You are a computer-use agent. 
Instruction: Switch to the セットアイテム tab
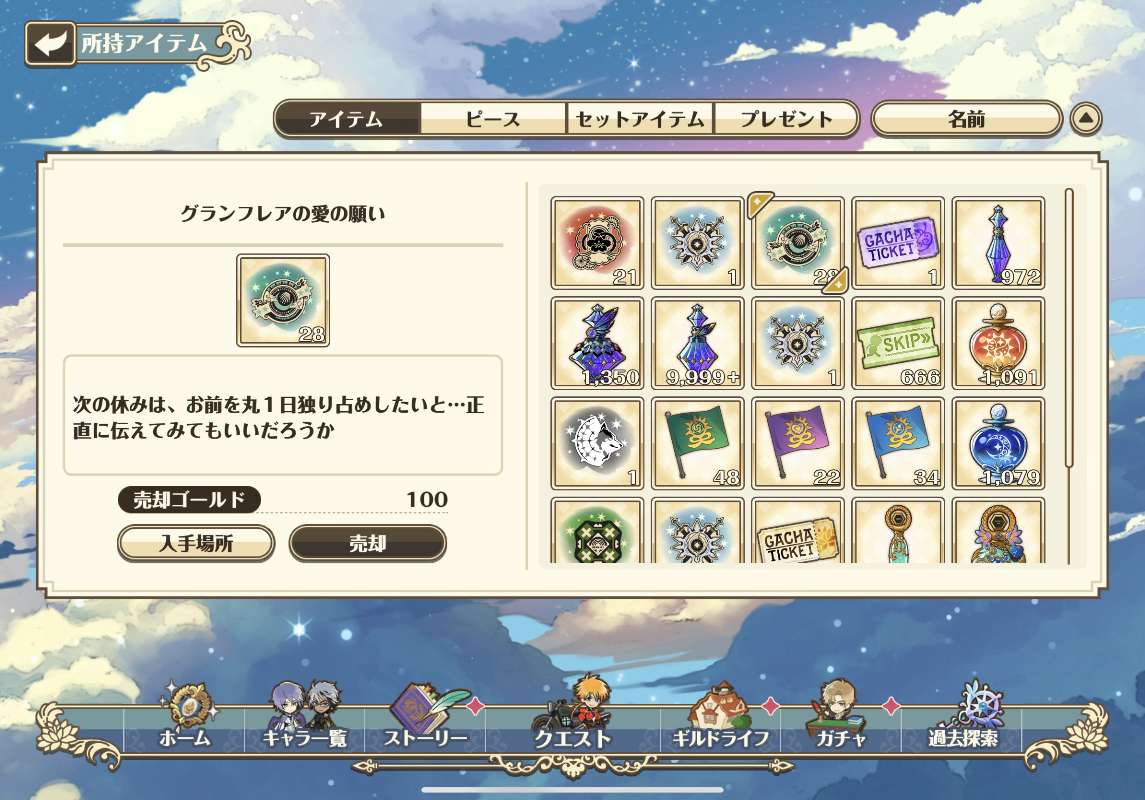point(640,118)
